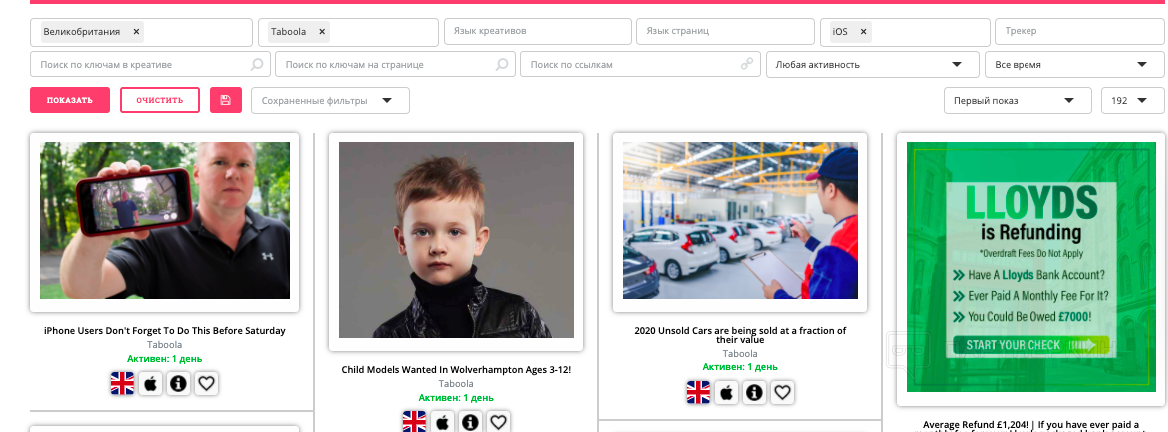Click the ПОКАЗАТЬ button
Screen dimensions: 1168x432
[70, 101]
